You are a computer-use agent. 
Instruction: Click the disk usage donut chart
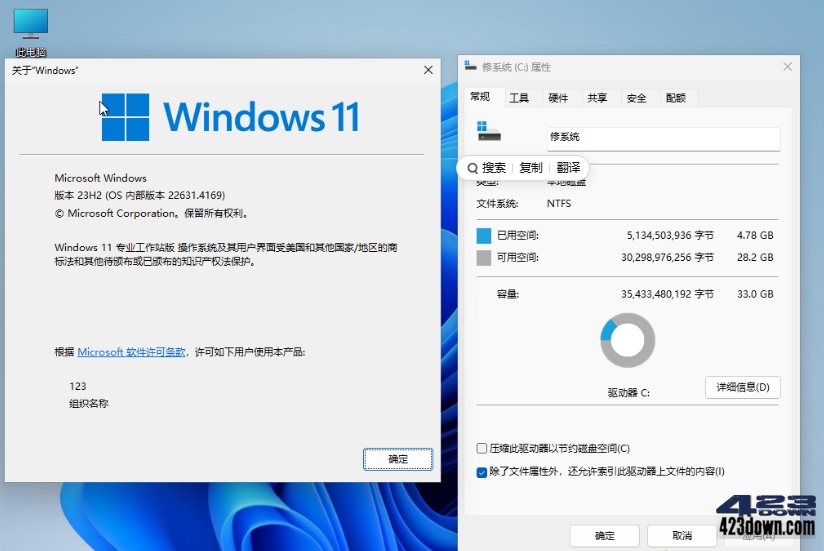tap(627, 340)
